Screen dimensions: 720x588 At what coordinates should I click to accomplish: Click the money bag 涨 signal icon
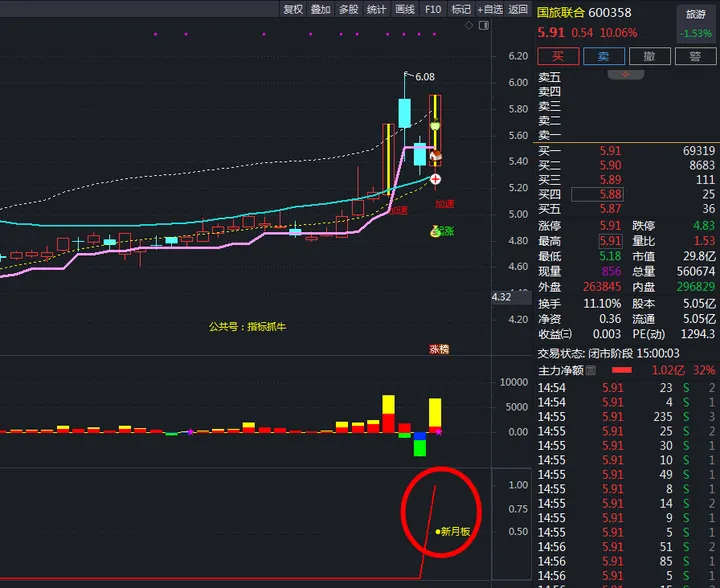coord(436,231)
